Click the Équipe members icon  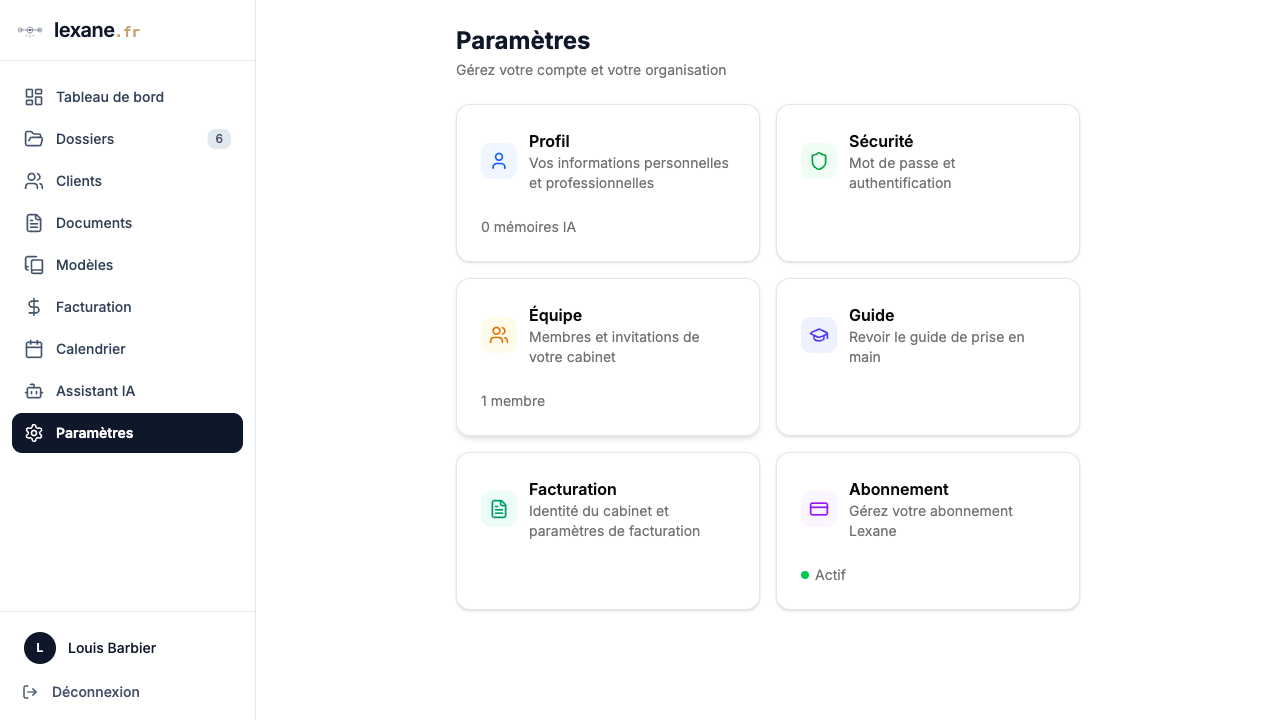(x=498, y=335)
